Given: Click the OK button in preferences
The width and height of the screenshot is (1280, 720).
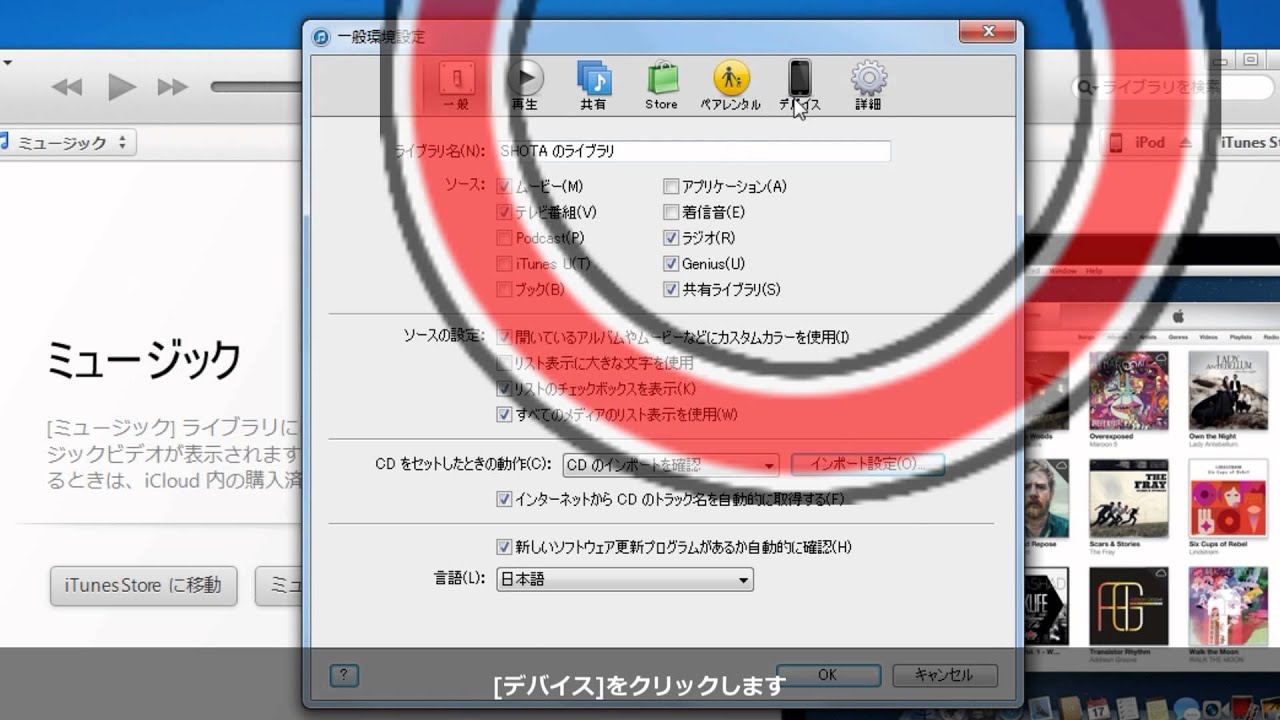Looking at the screenshot, I should point(828,675).
